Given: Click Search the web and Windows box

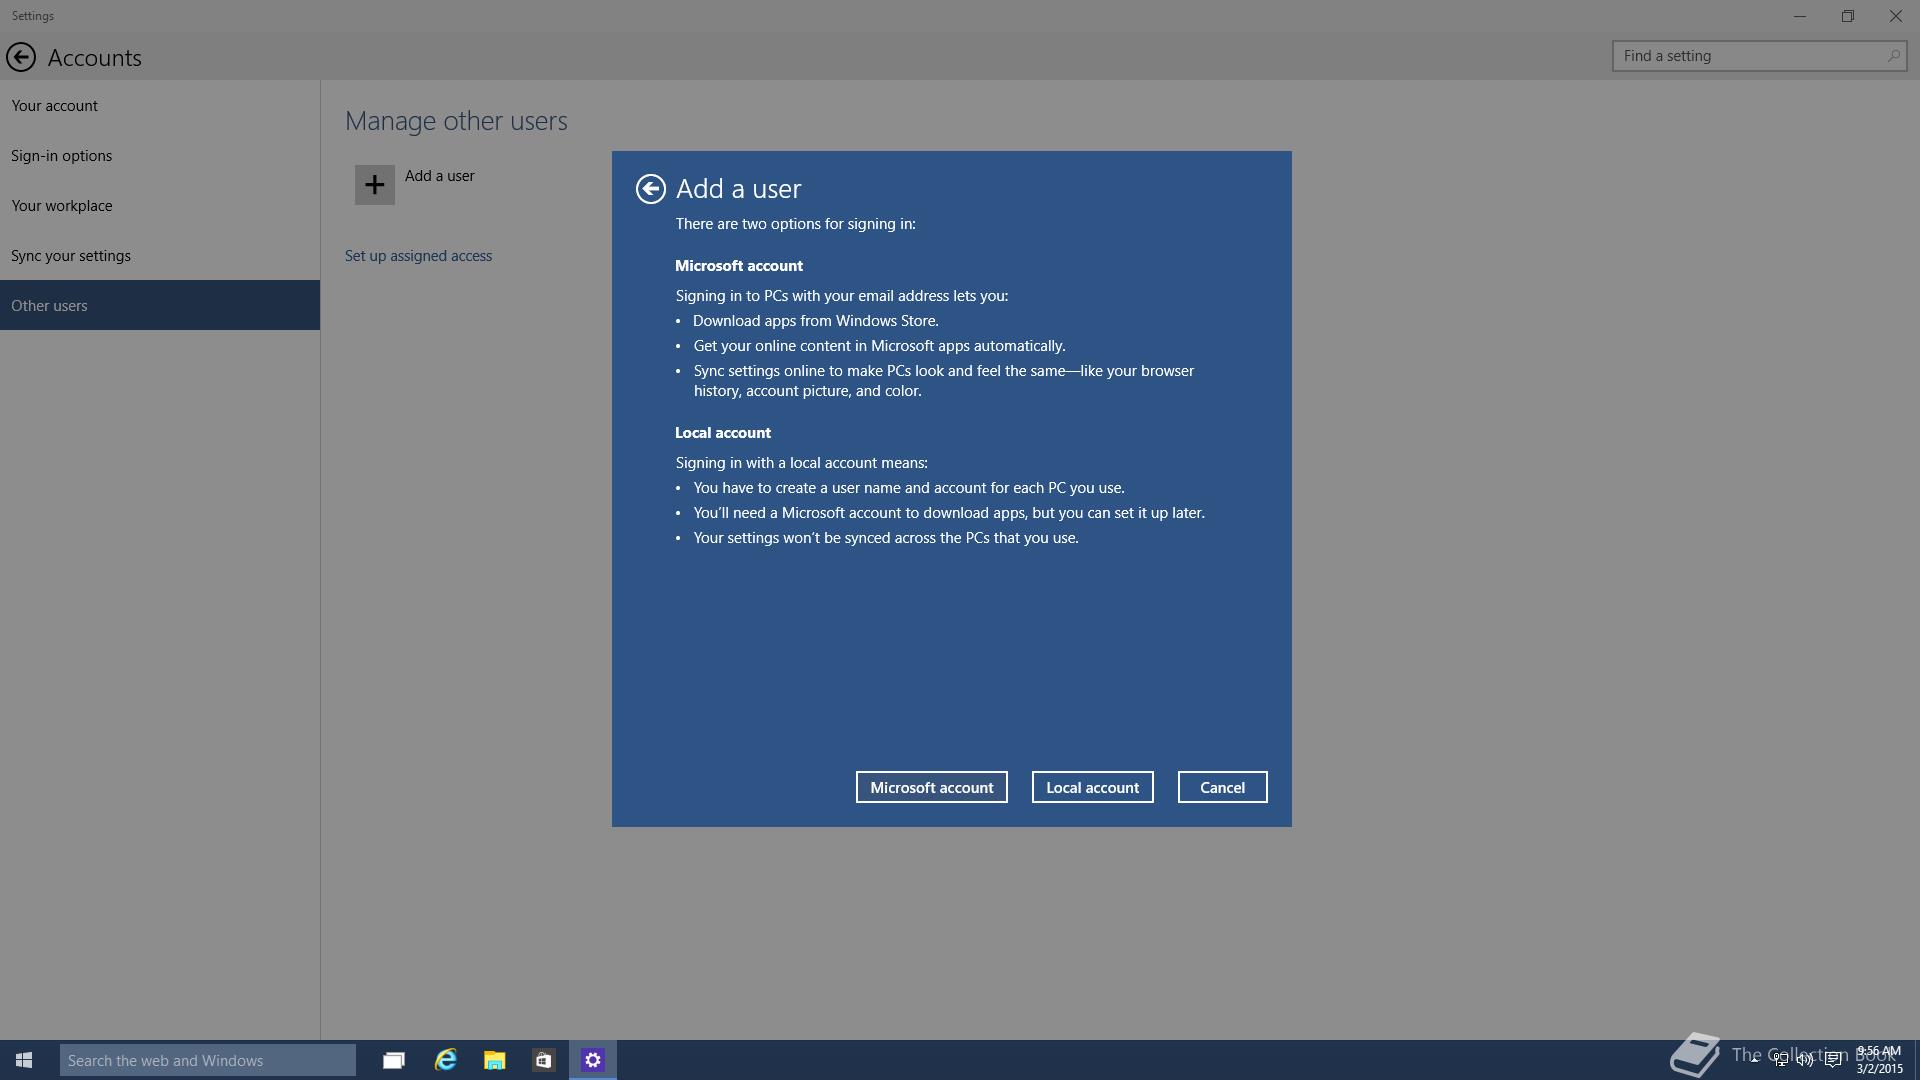Looking at the screenshot, I should tap(208, 1060).
